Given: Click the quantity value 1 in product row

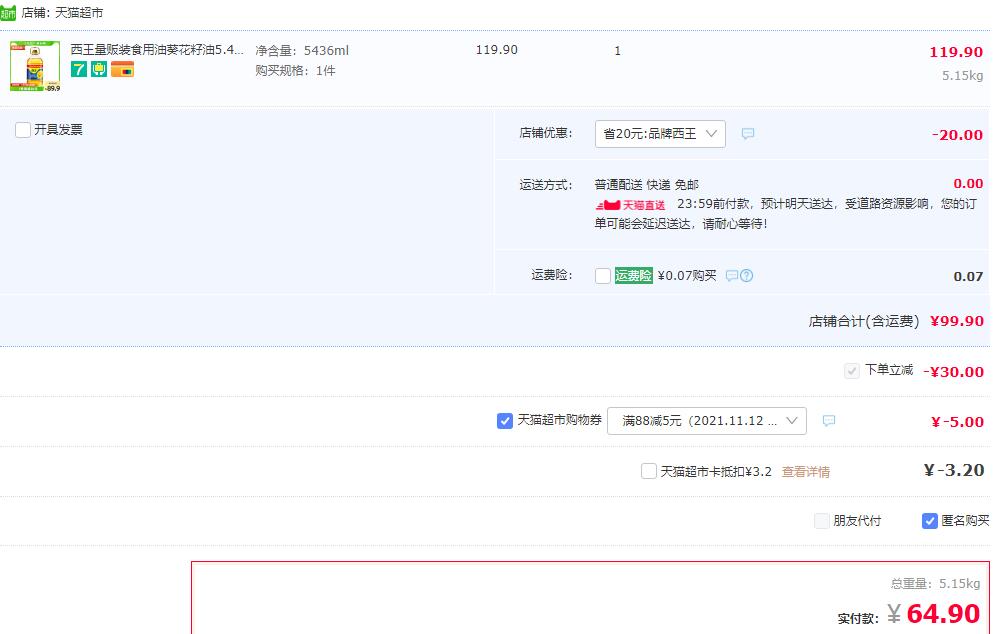Looking at the screenshot, I should (x=617, y=50).
